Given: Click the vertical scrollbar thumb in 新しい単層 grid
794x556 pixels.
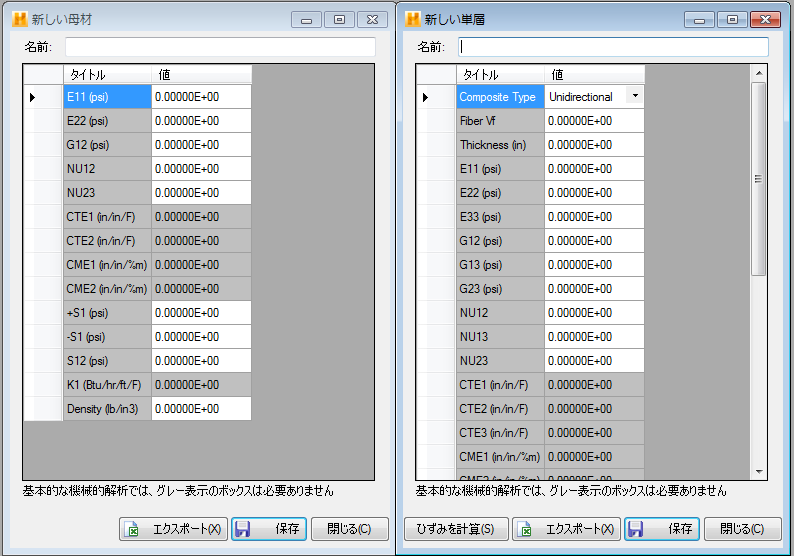Looking at the screenshot, I should click(x=759, y=179).
